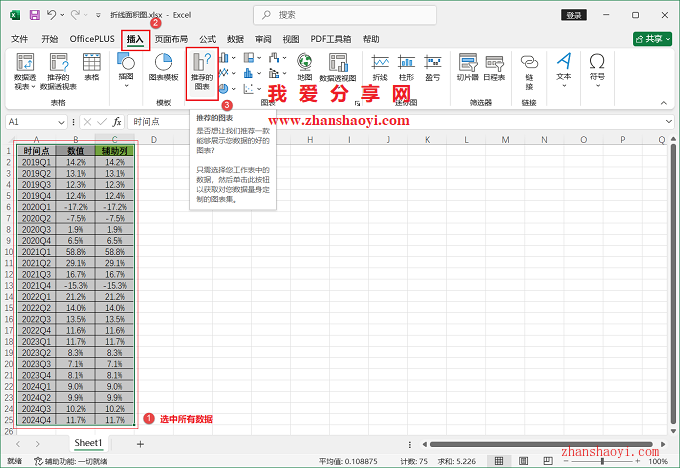The height and width of the screenshot is (468, 680).
Task: Click the Undo arrow icon
Action: [52, 15]
